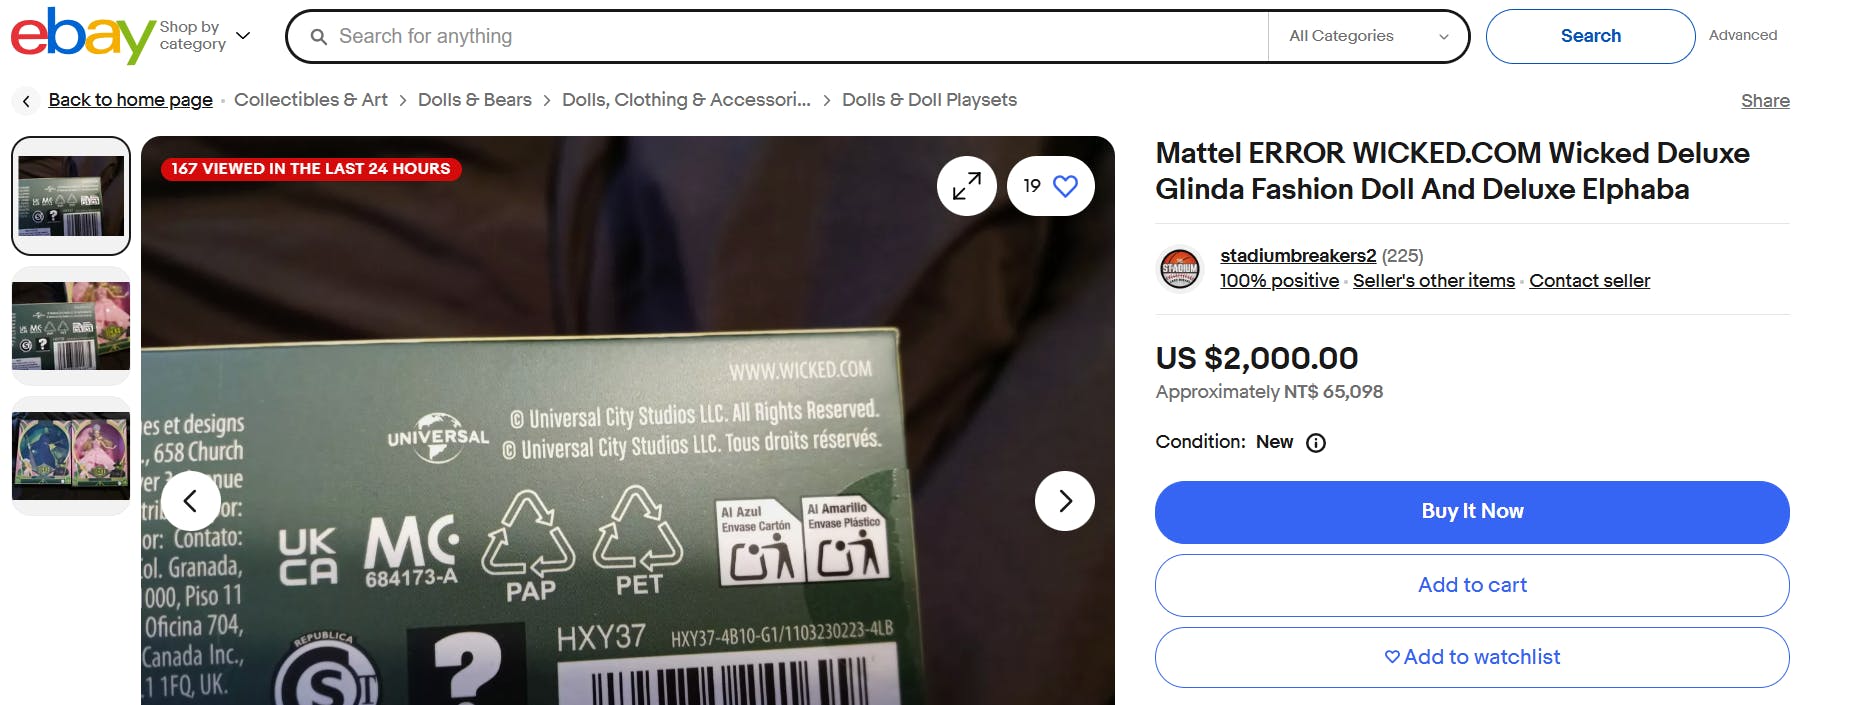Viewport: 1850px width, 705px height.
Task: Click the eBay logo
Action: [82, 35]
